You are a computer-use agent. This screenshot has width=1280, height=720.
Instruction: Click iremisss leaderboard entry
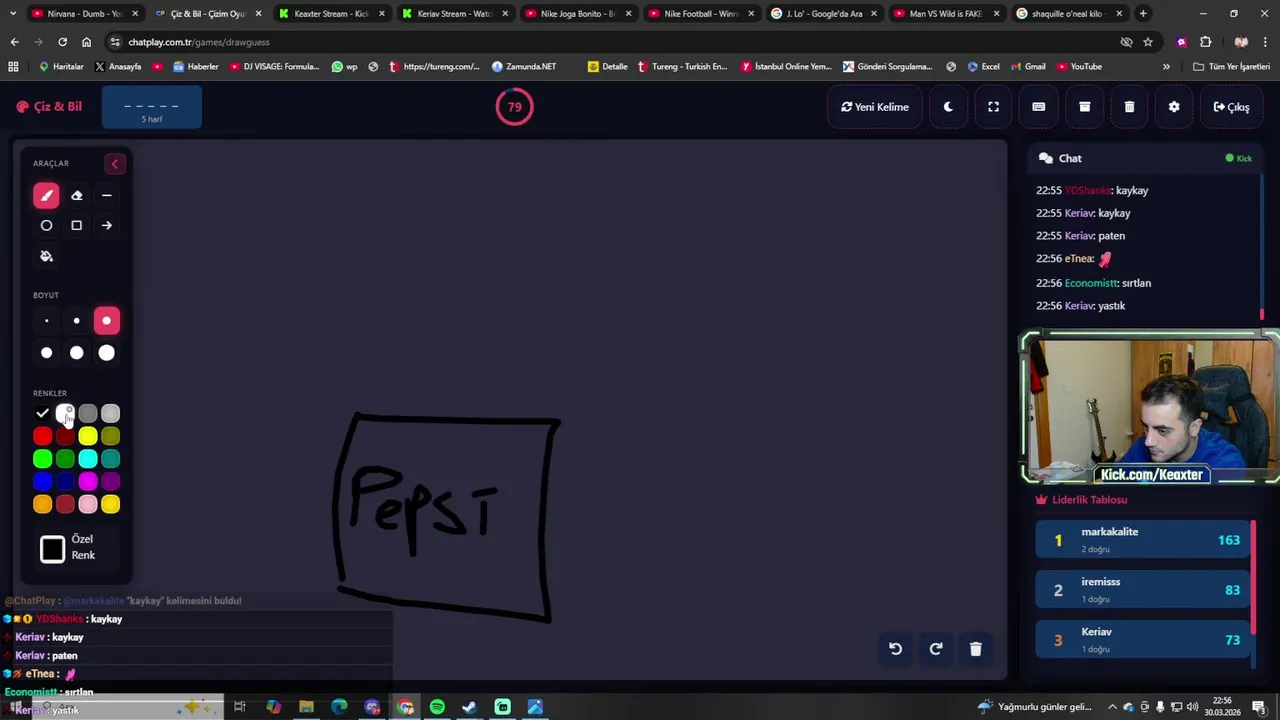click(x=1143, y=590)
